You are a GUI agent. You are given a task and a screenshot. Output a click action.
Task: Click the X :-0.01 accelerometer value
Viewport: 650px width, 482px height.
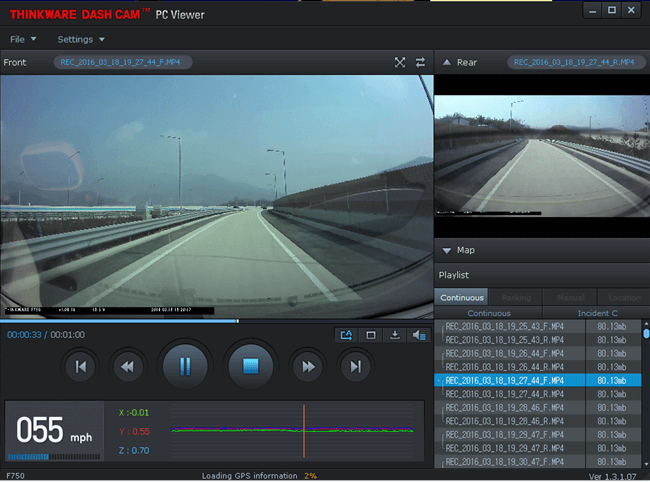tap(133, 413)
